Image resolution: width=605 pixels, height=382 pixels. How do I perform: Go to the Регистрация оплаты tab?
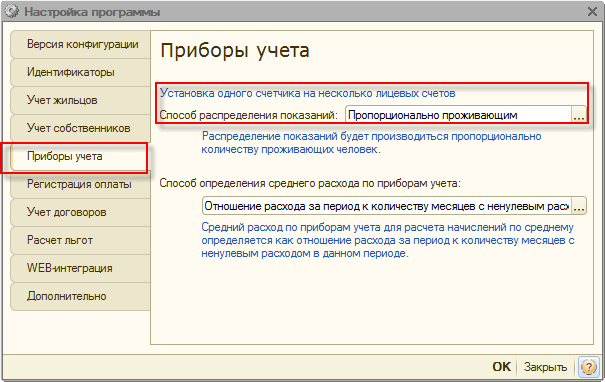[80, 184]
